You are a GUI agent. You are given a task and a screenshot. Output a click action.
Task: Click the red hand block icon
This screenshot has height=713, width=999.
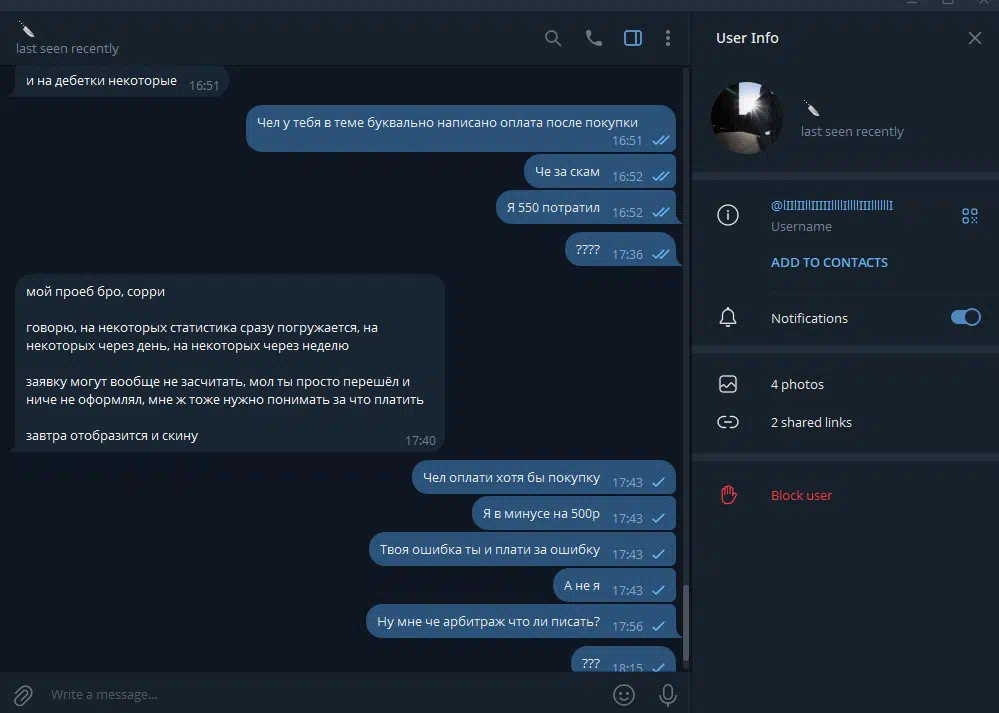click(x=728, y=495)
